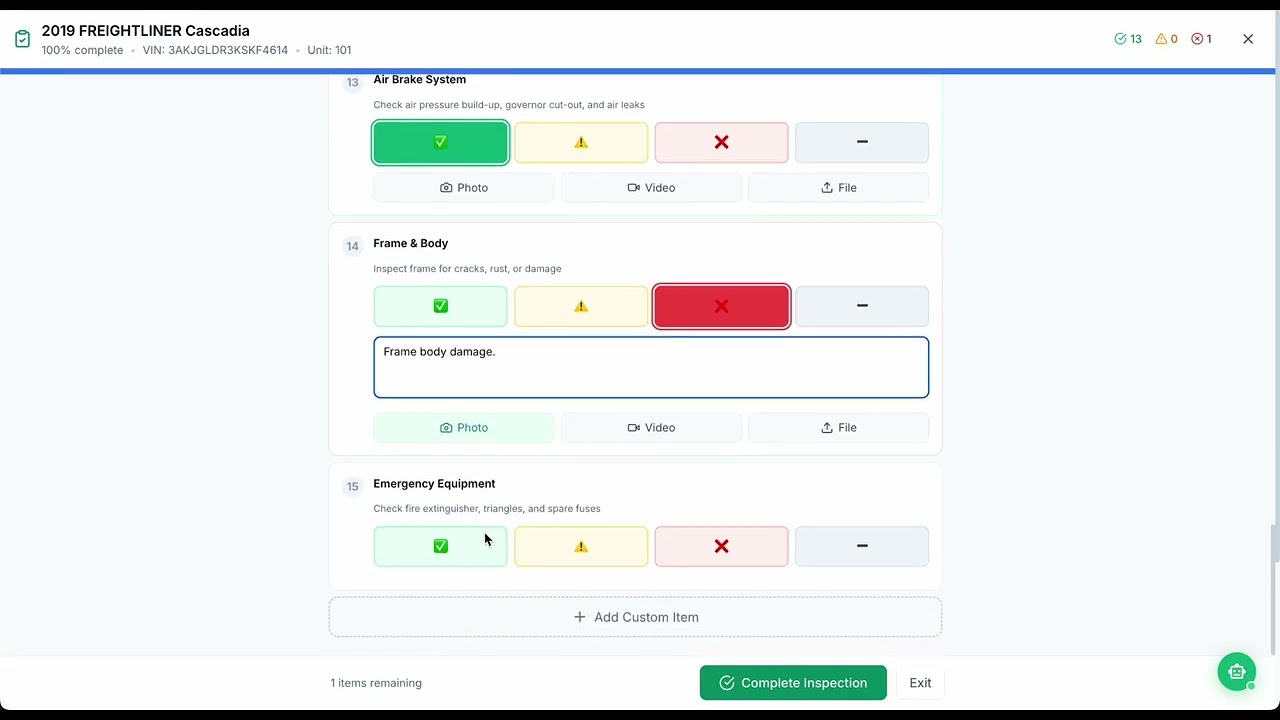Upload a file to Air Brake System

(838, 187)
